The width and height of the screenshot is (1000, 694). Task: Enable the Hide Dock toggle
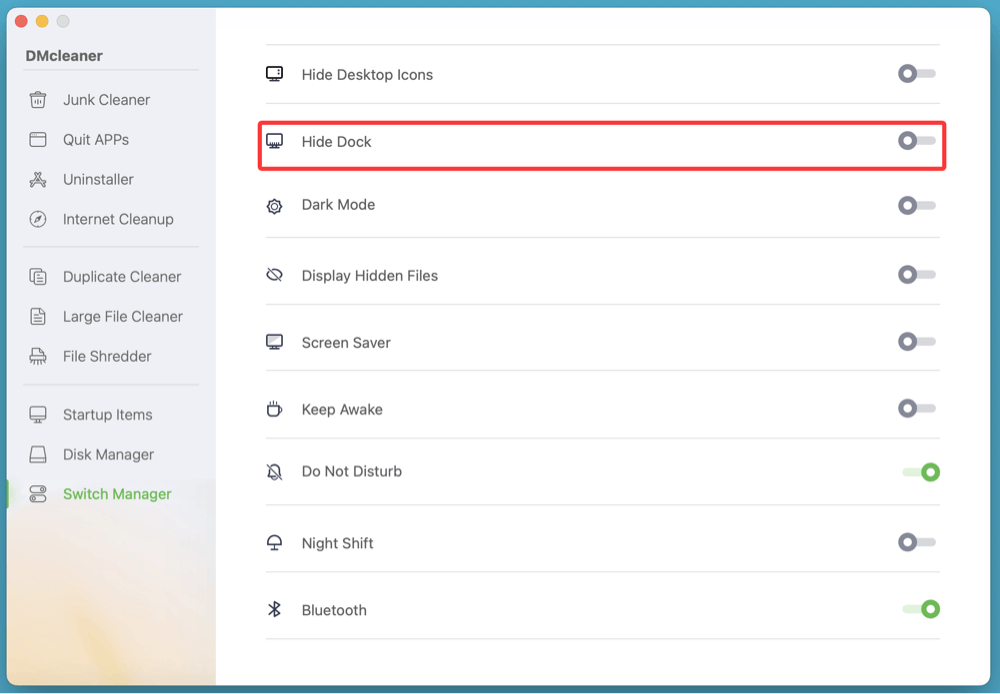[x=916, y=141]
